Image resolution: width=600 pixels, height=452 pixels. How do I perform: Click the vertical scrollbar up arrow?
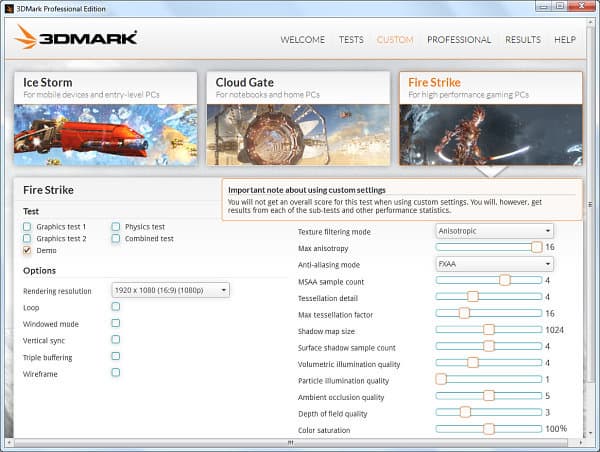(x=590, y=23)
